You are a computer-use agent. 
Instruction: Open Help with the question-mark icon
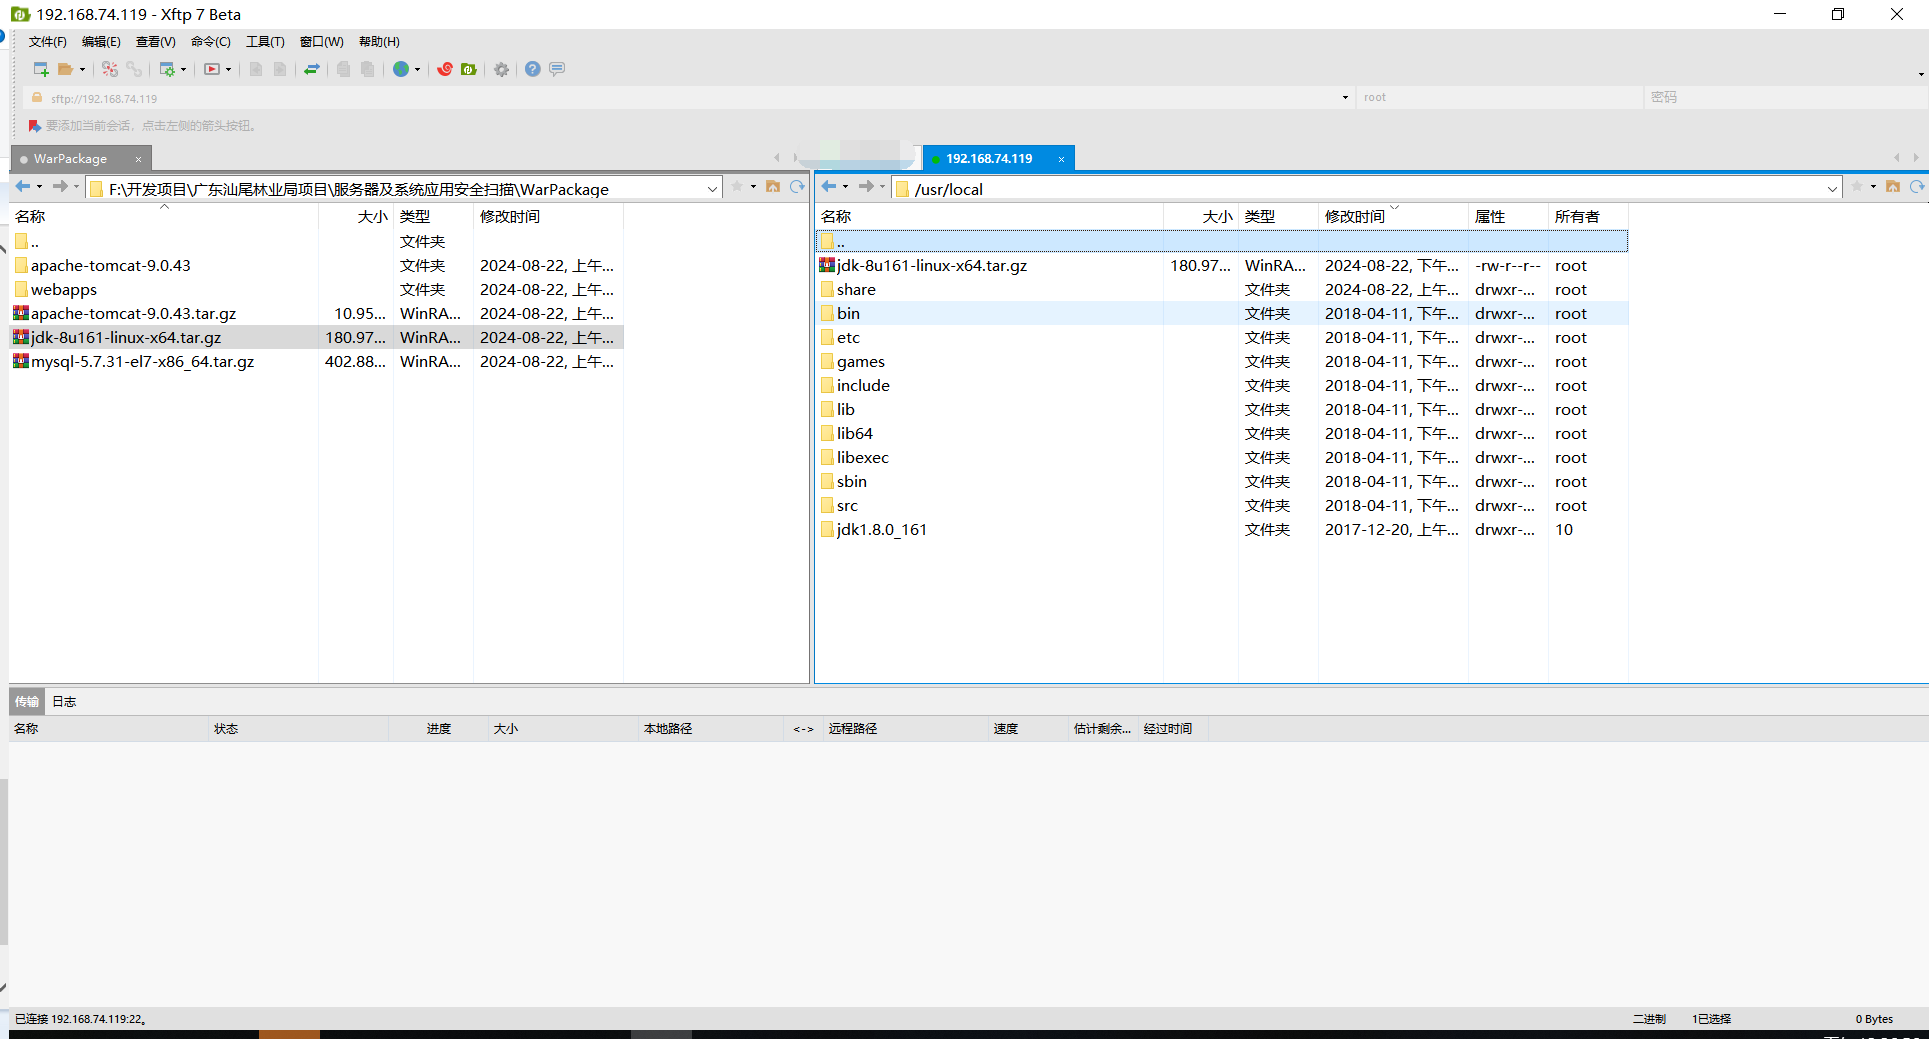(x=533, y=69)
